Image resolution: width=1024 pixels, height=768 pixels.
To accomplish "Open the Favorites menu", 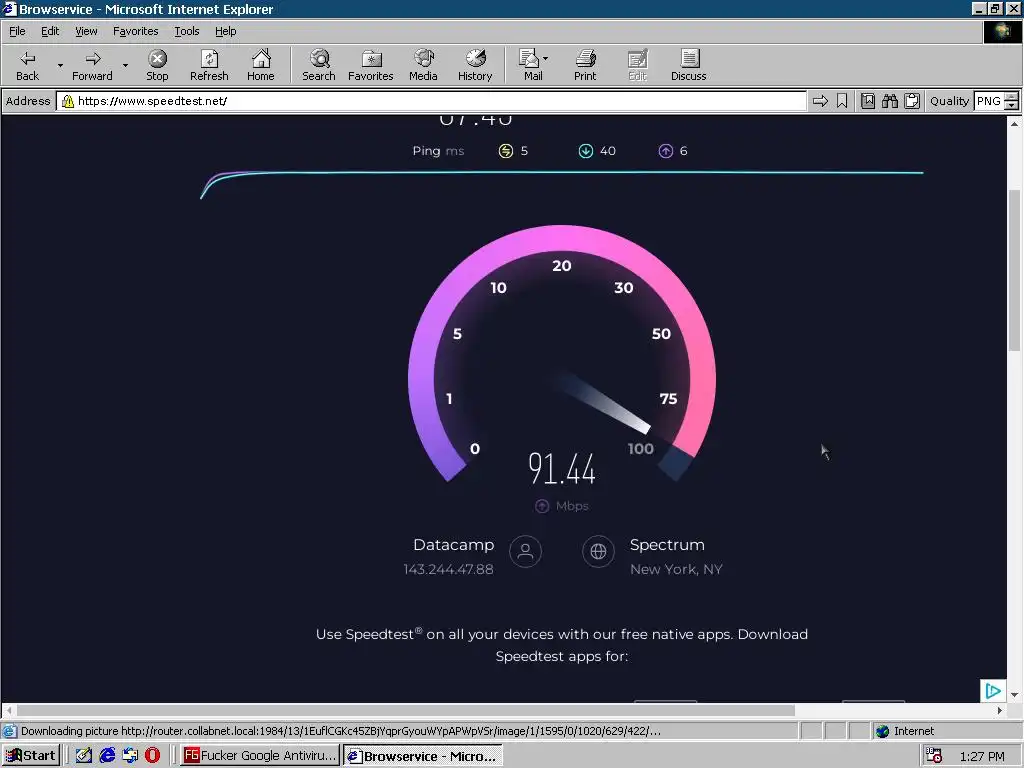I will (x=135, y=31).
